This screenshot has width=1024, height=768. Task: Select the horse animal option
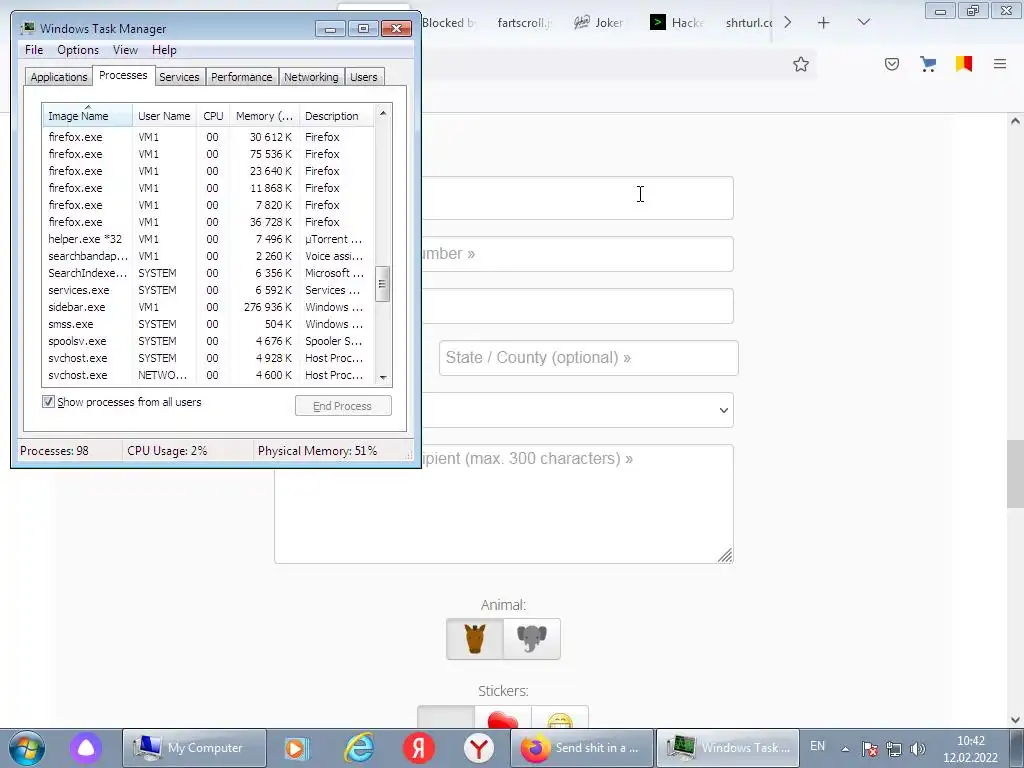tap(475, 639)
